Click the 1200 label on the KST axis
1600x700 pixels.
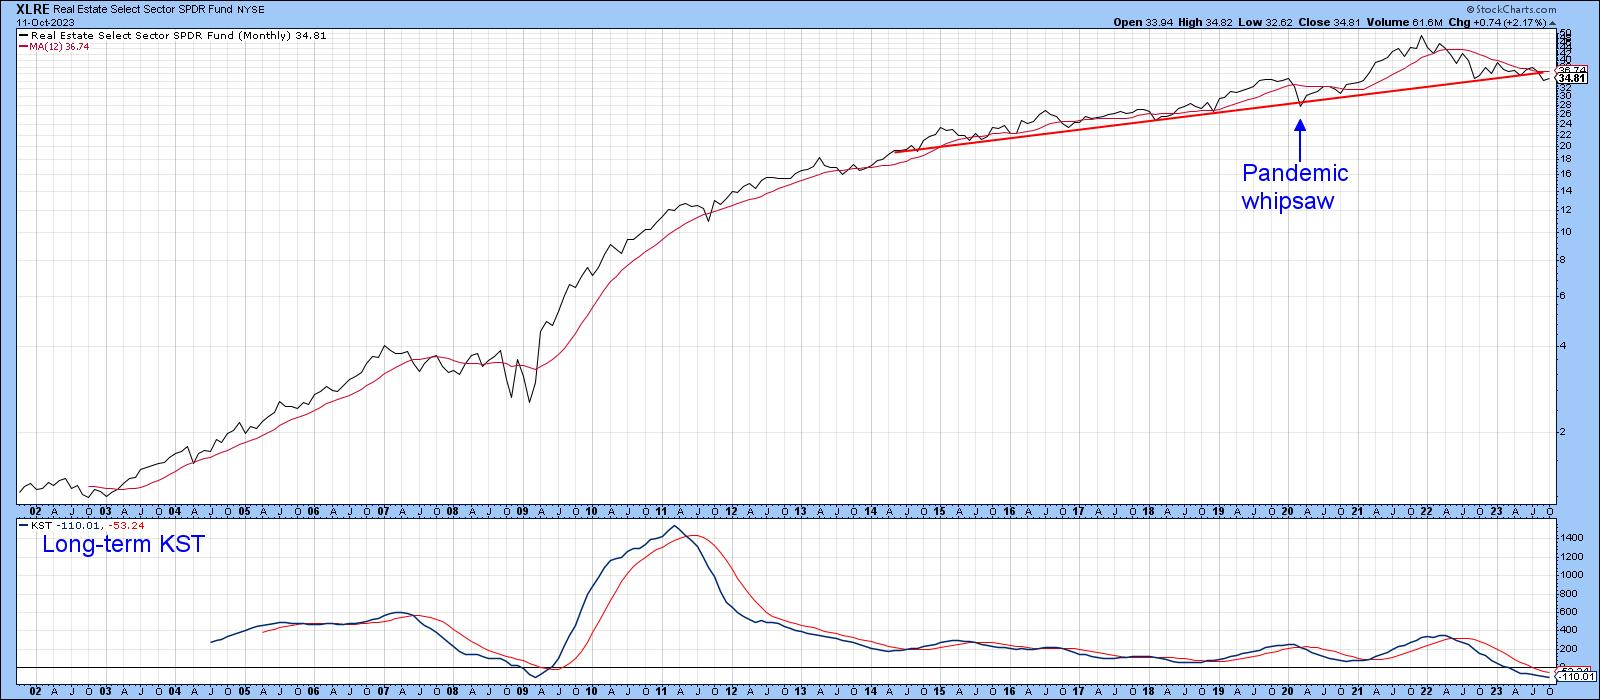(1572, 557)
